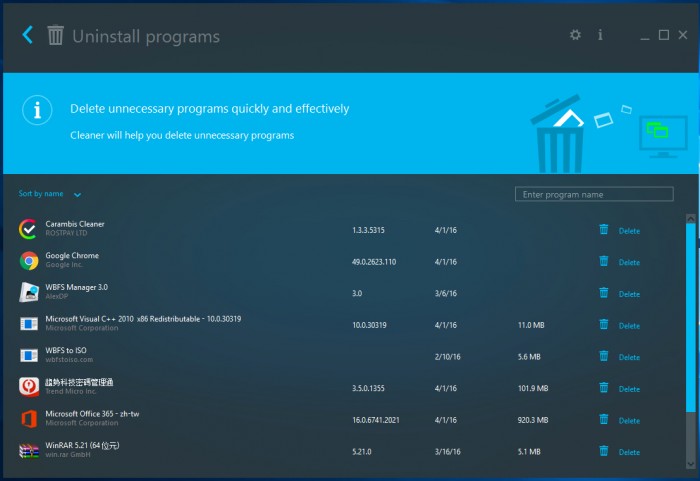
Task: Click the Carambis Cleaner program icon
Action: click(29, 229)
